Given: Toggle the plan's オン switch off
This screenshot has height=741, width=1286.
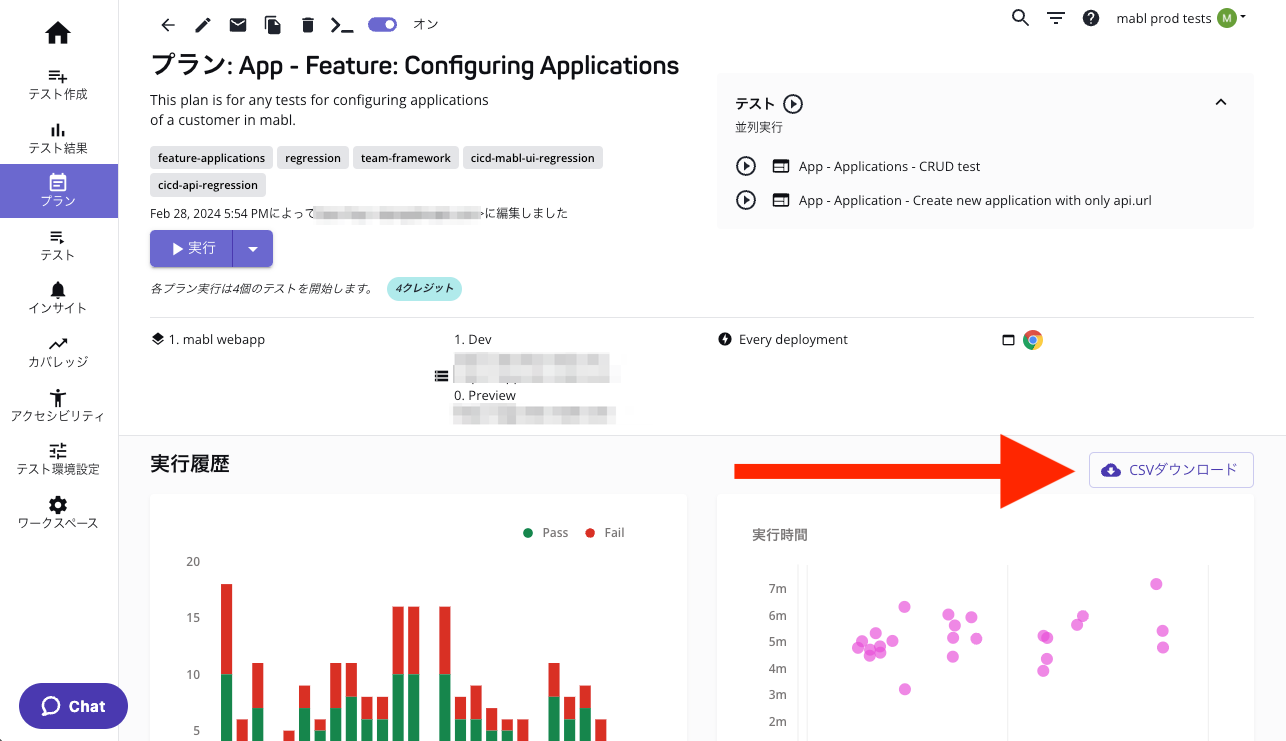Looking at the screenshot, I should 383,24.
